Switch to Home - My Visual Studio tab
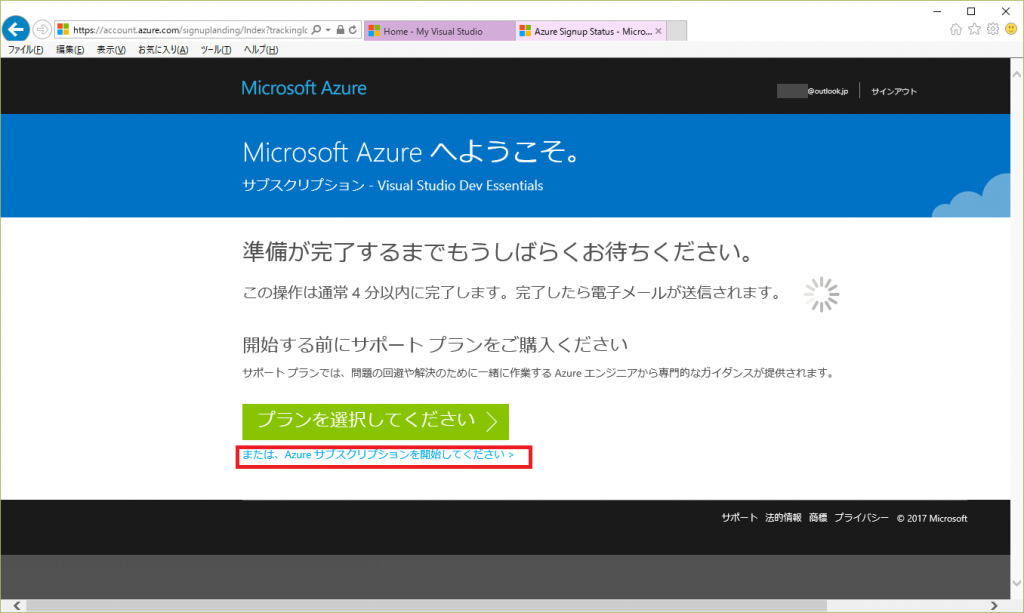This screenshot has height=613, width=1024. click(440, 31)
